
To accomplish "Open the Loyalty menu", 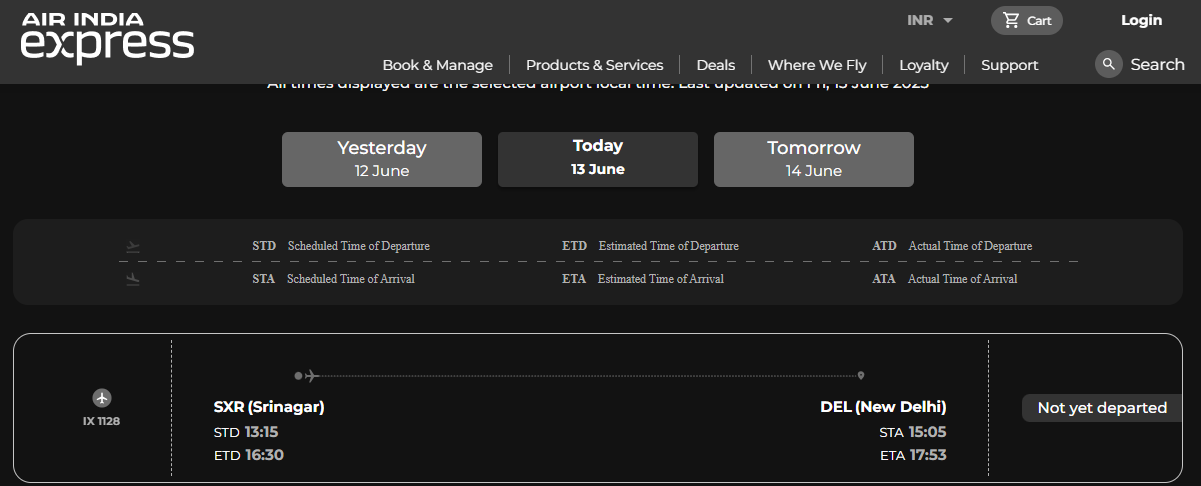I will click(x=924, y=65).
